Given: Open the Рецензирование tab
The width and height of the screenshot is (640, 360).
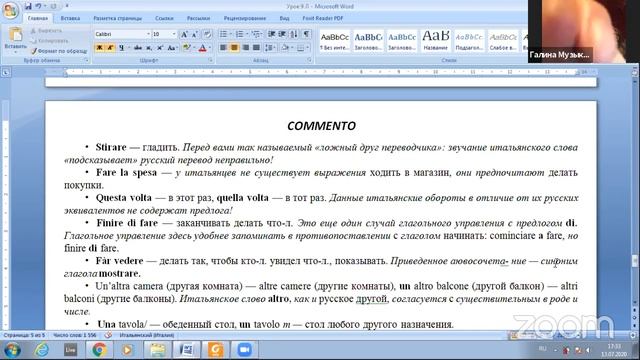Looking at the screenshot, I should [245, 18].
